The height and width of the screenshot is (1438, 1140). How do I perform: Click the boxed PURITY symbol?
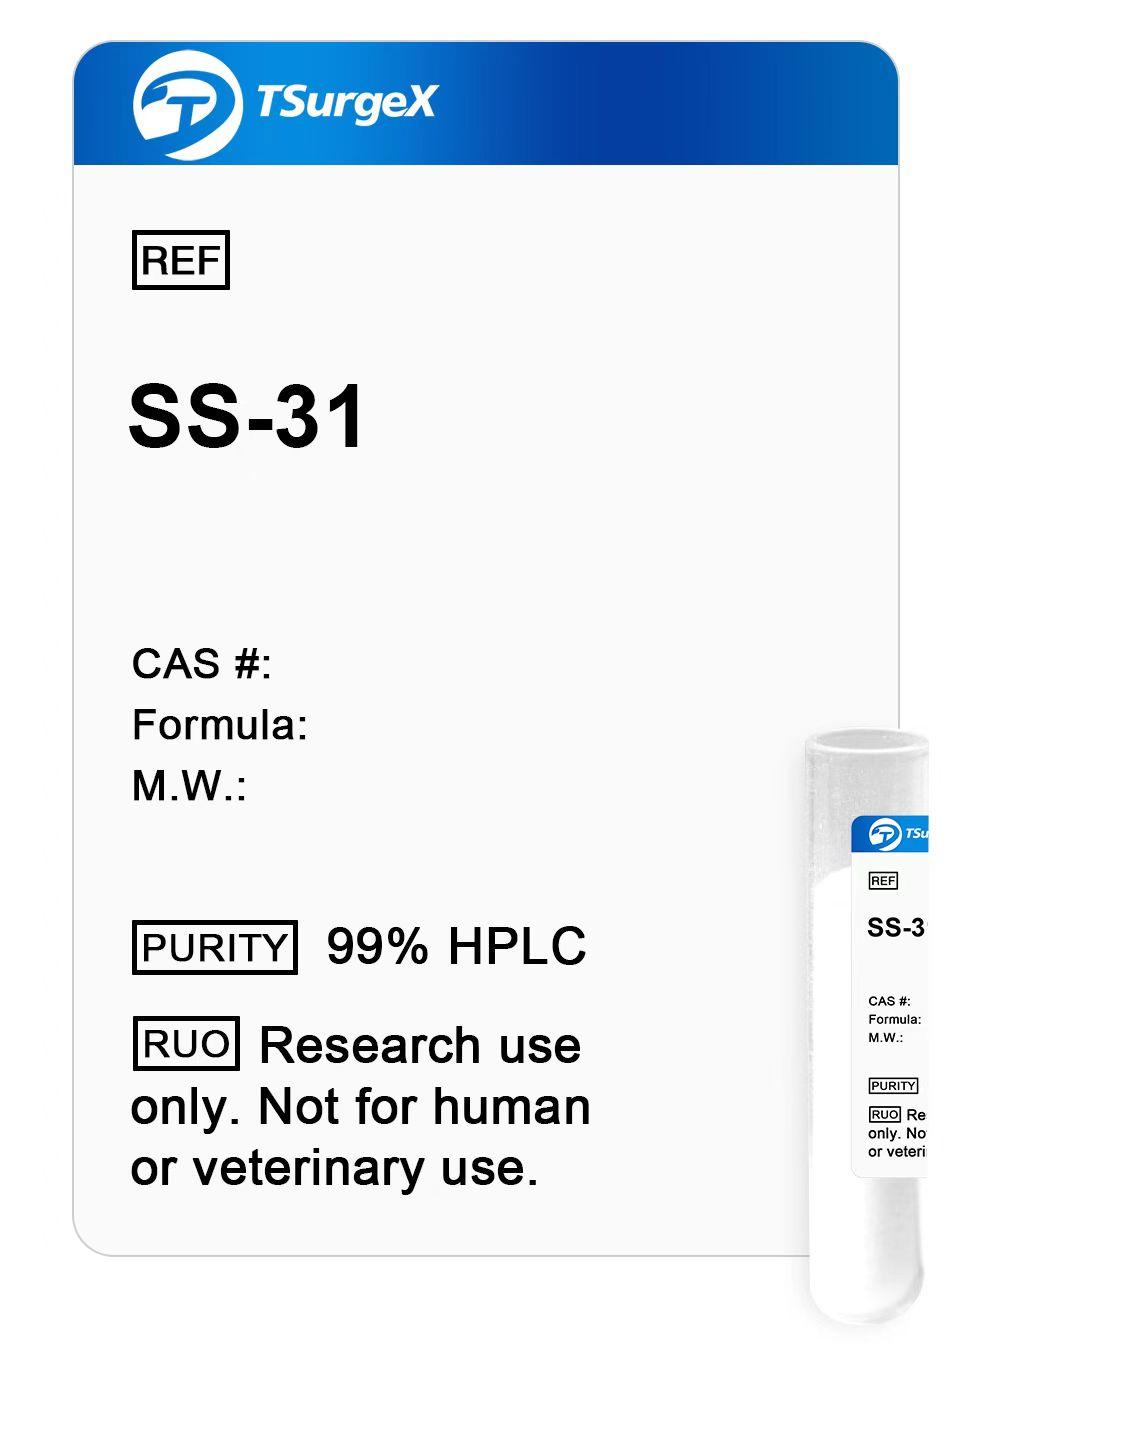click(x=215, y=947)
